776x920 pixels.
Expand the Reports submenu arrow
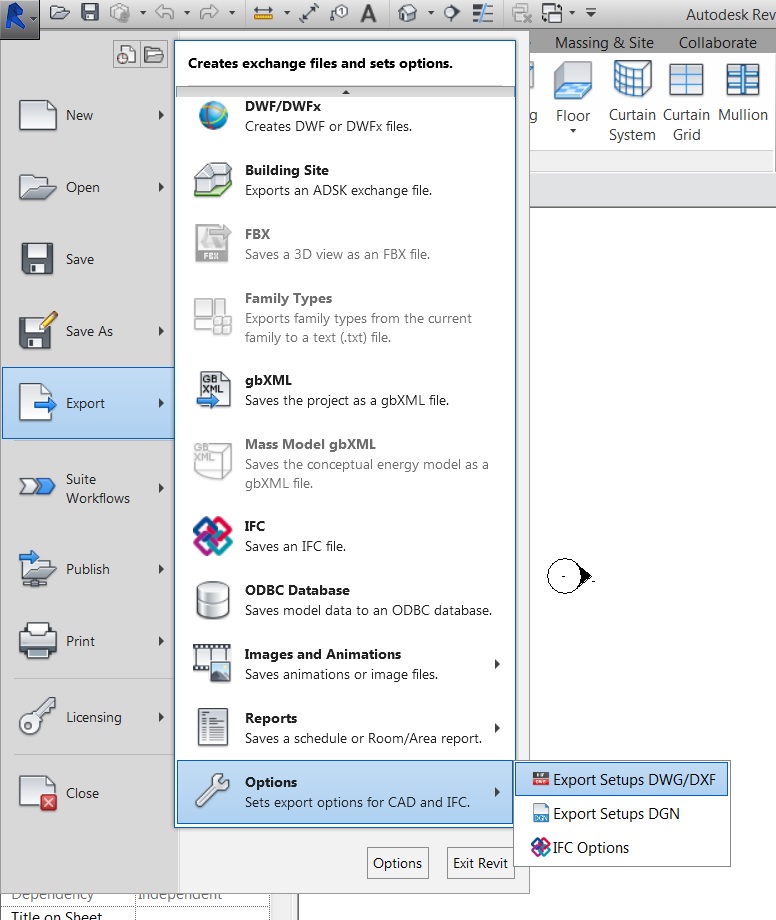(497, 728)
